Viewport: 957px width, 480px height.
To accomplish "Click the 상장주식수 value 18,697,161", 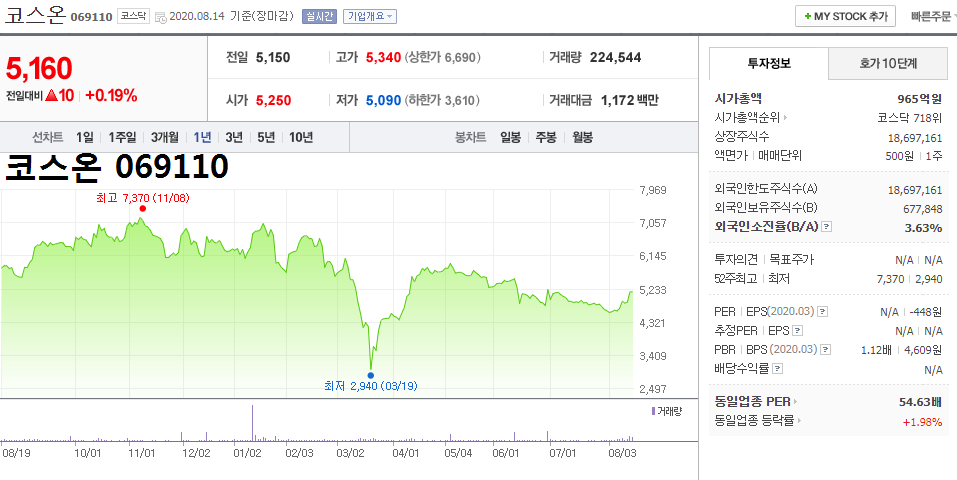I will tap(915, 137).
